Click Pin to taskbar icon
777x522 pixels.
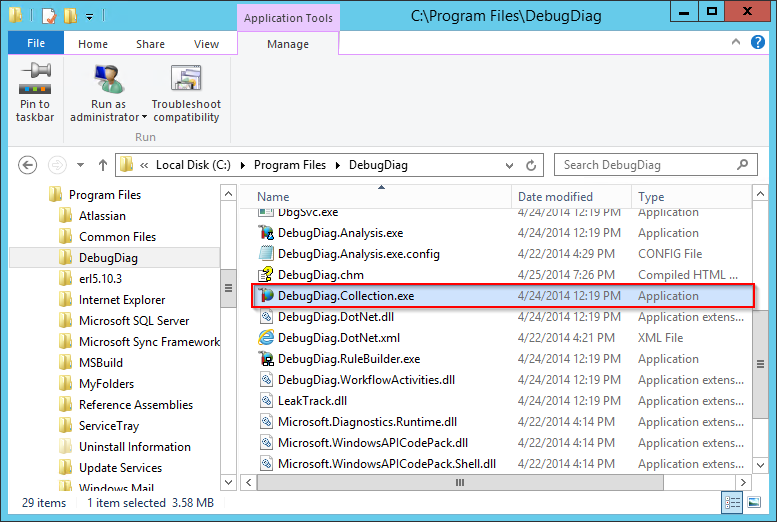pos(35,78)
